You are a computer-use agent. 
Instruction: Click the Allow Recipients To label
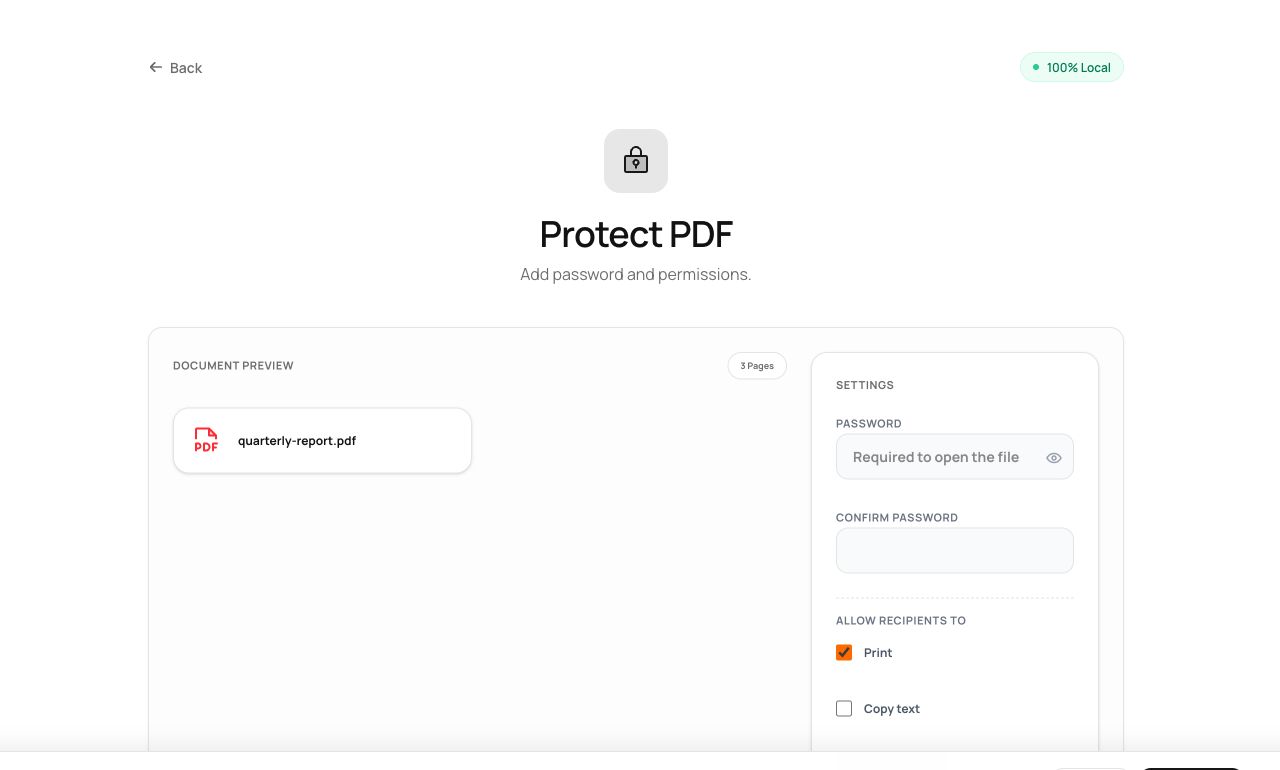[x=901, y=621]
